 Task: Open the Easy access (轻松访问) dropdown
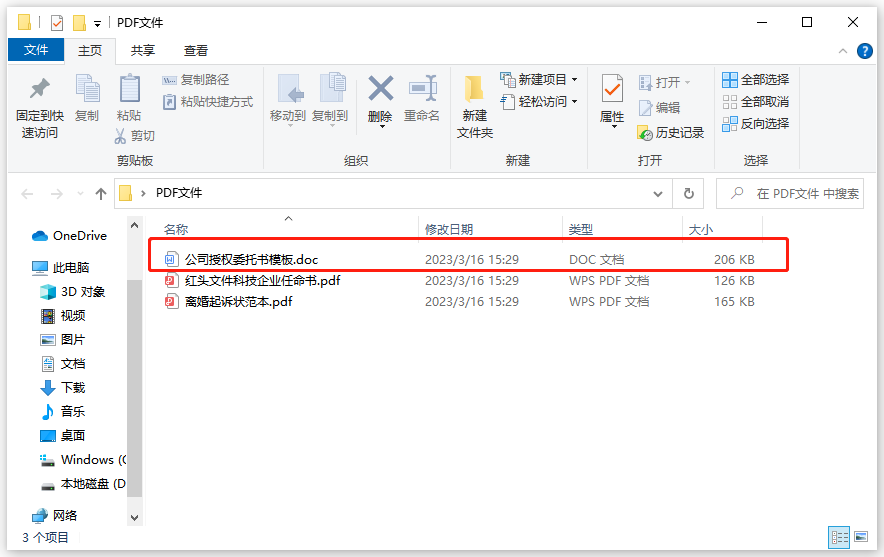[x=538, y=102]
